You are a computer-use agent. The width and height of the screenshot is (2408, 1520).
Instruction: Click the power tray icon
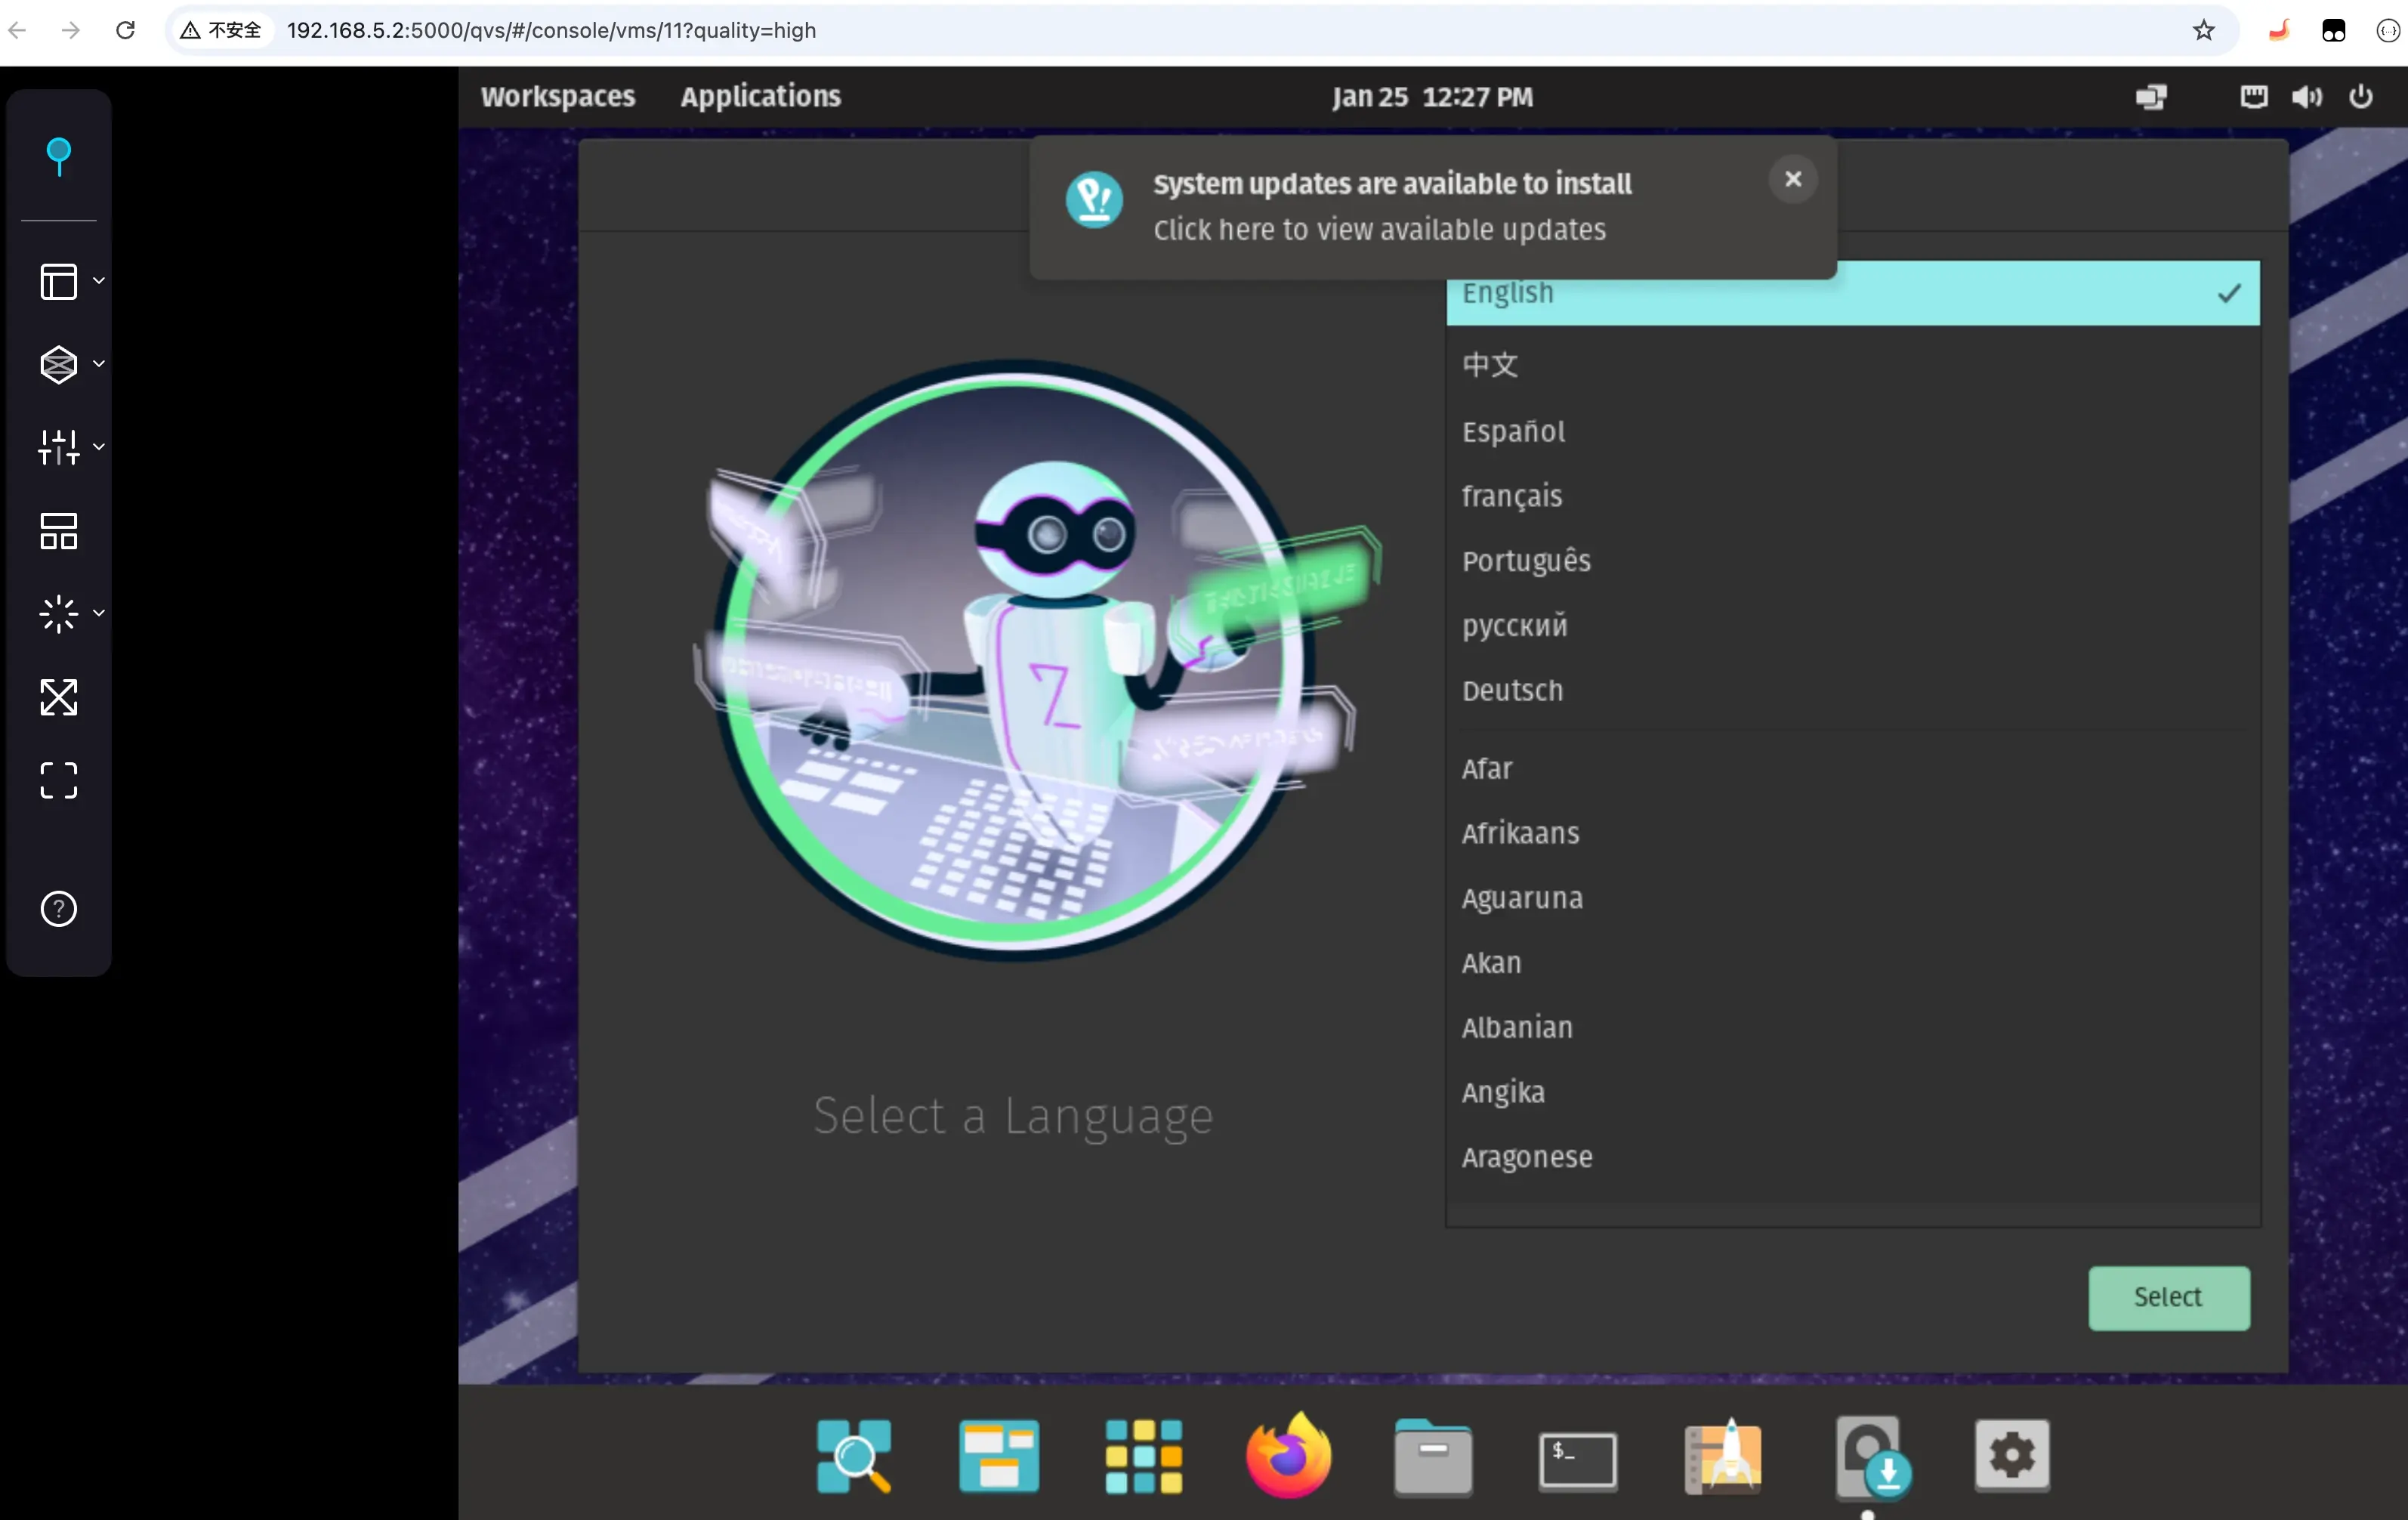(2360, 96)
